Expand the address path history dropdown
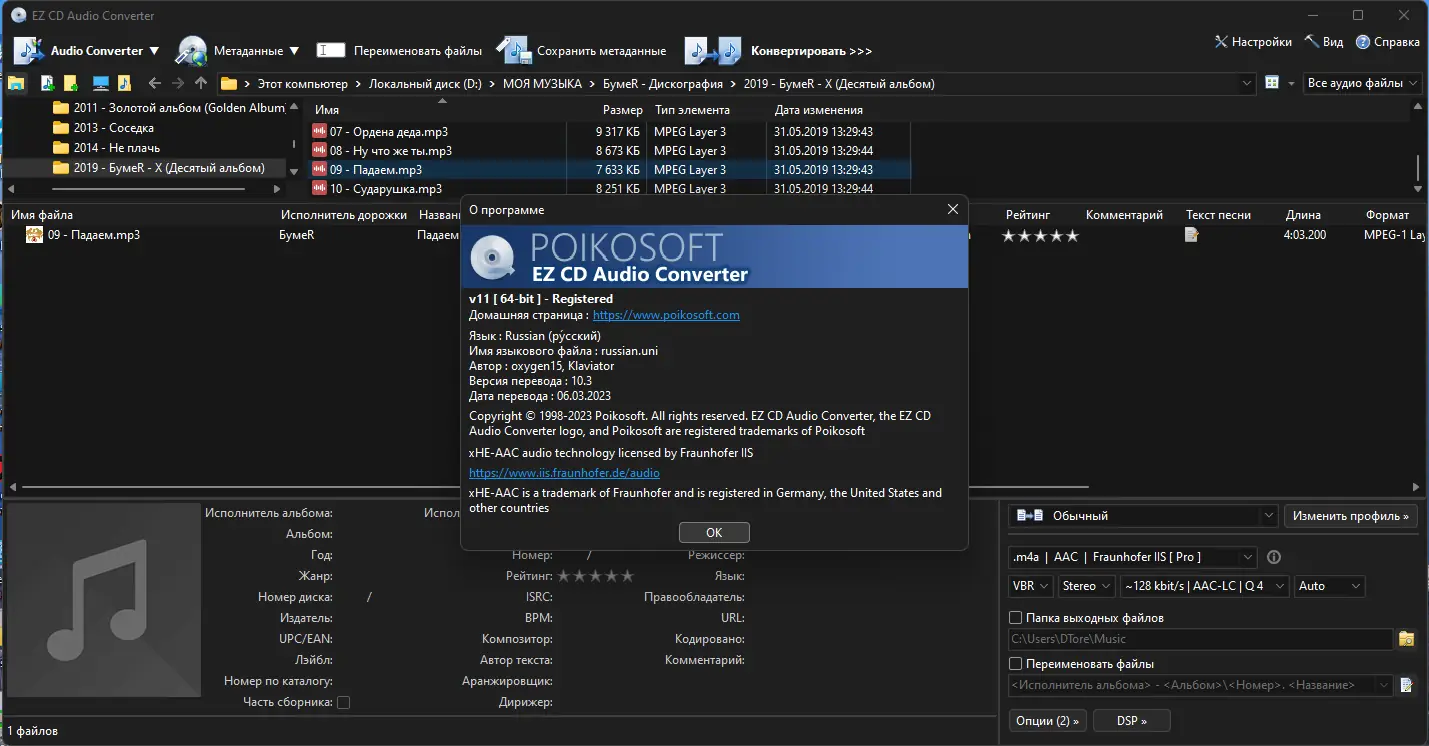 (1246, 84)
